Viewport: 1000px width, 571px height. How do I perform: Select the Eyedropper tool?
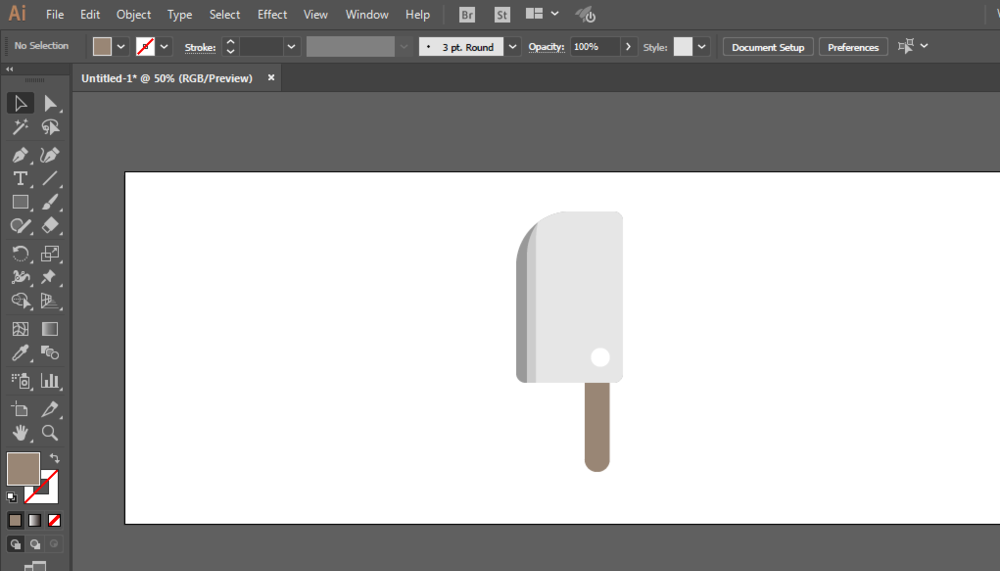(x=20, y=353)
